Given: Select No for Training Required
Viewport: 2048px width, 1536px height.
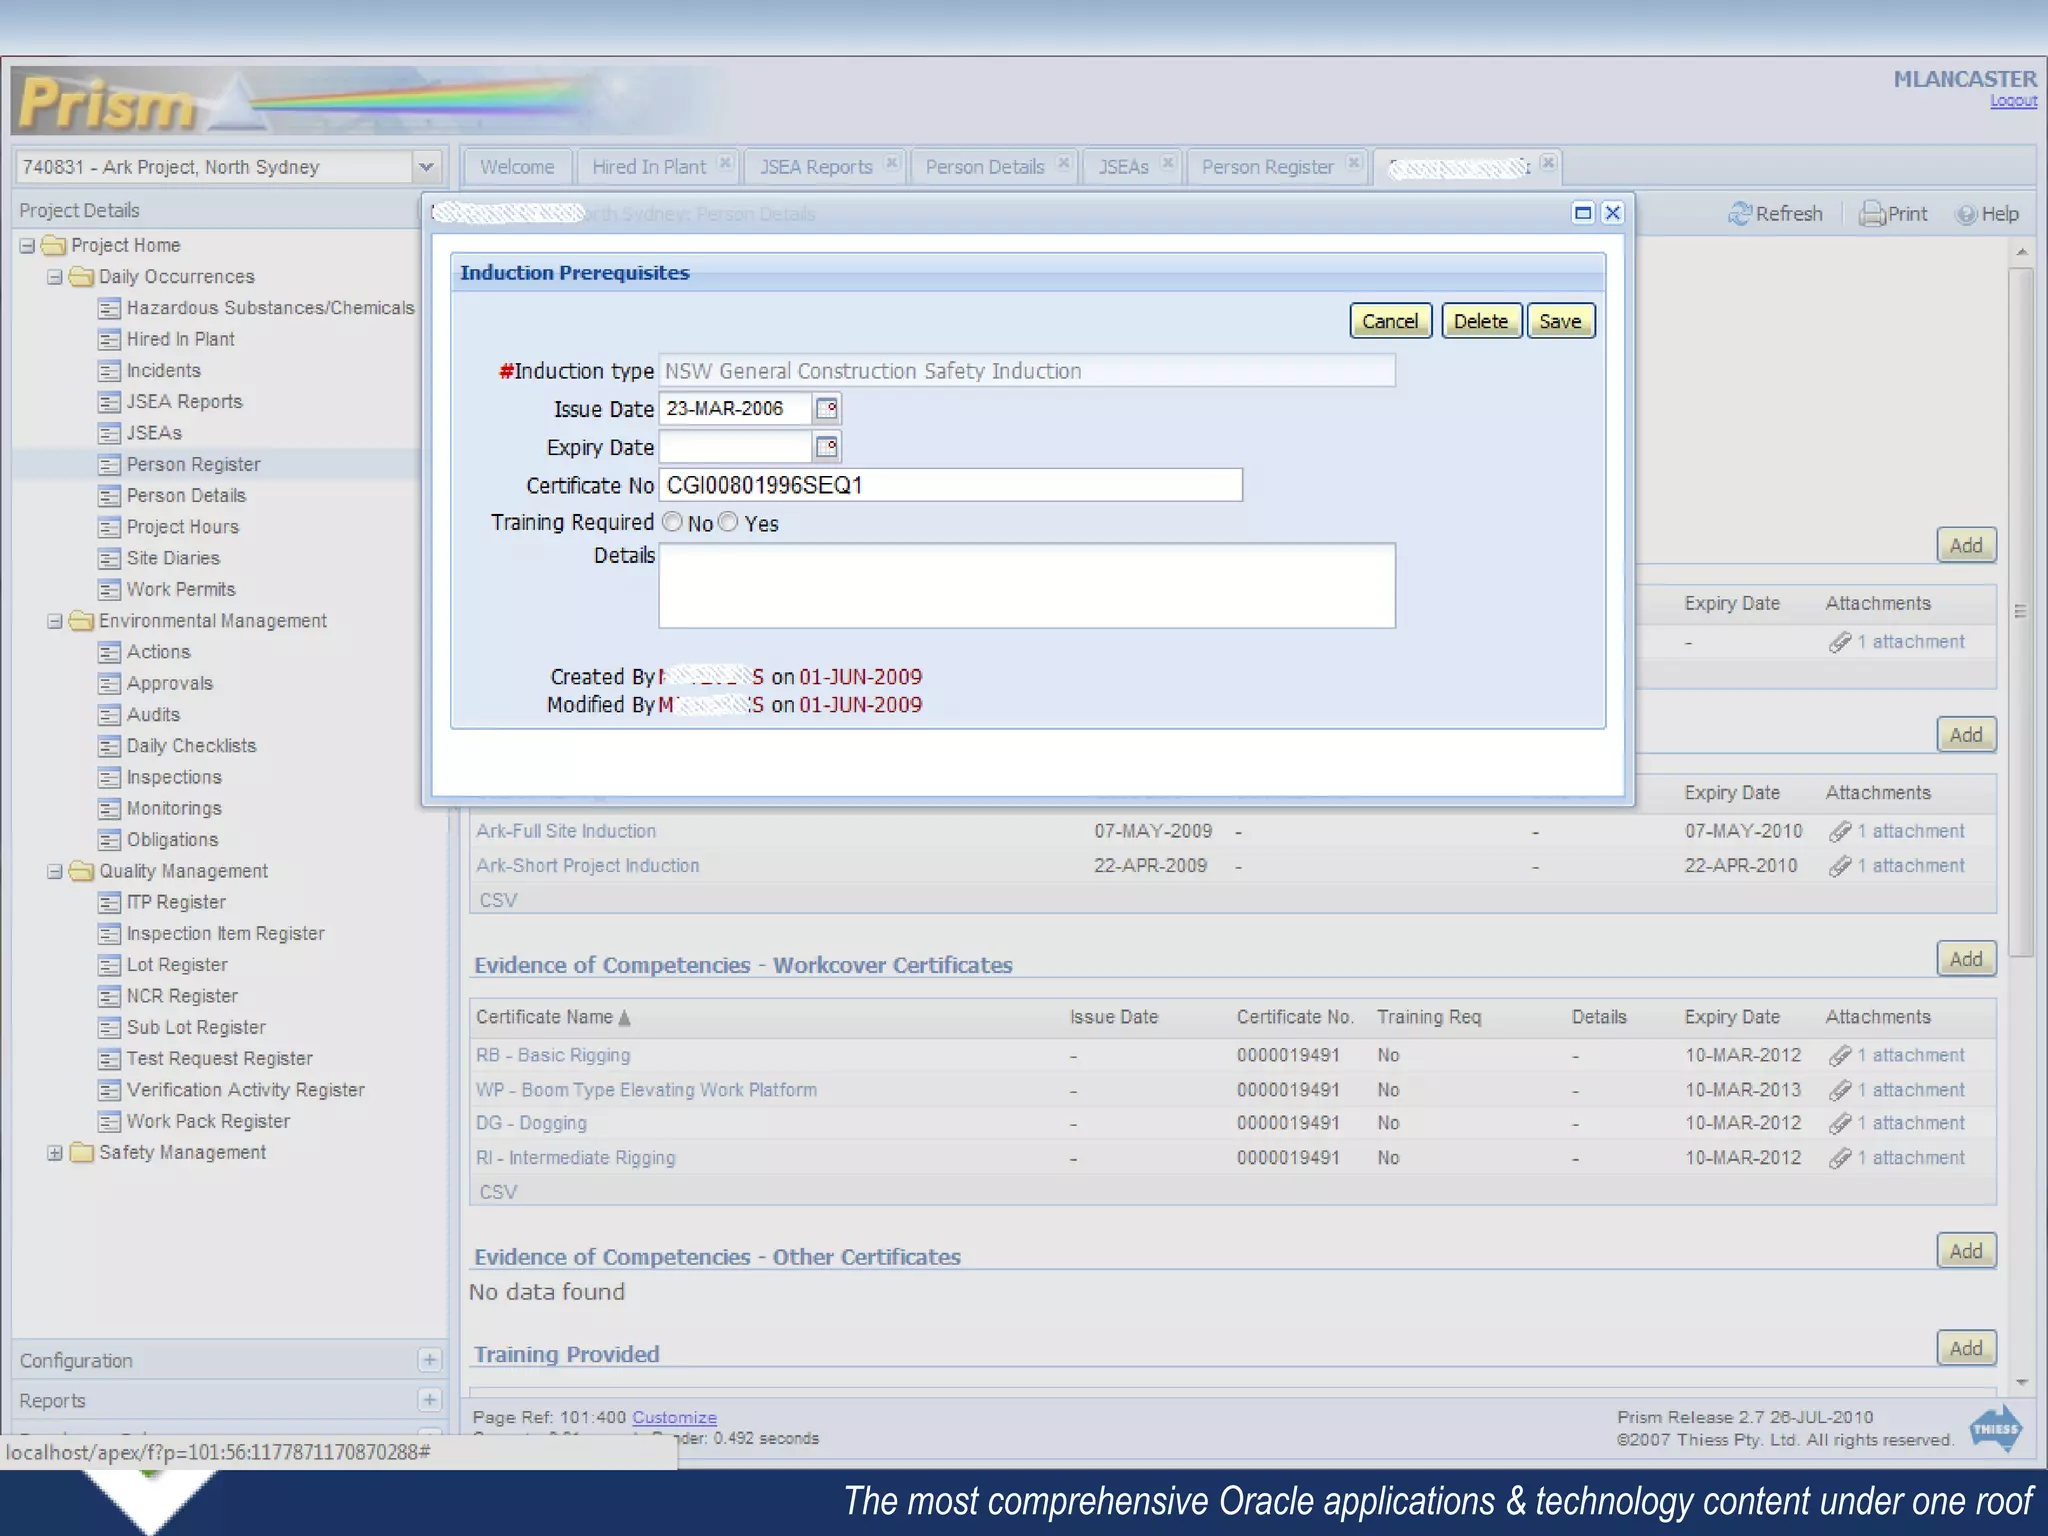Looking at the screenshot, I should pos(673,522).
